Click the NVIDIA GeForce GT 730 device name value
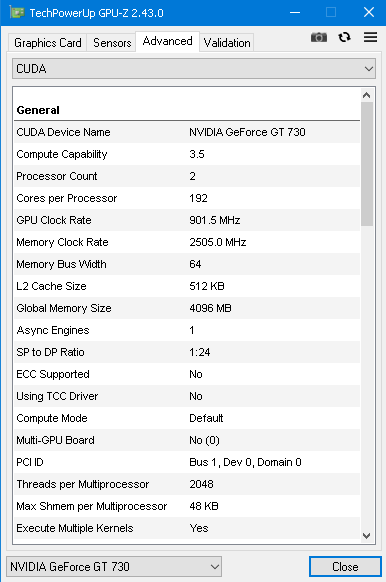Image resolution: width=386 pixels, height=582 pixels. coord(247,132)
